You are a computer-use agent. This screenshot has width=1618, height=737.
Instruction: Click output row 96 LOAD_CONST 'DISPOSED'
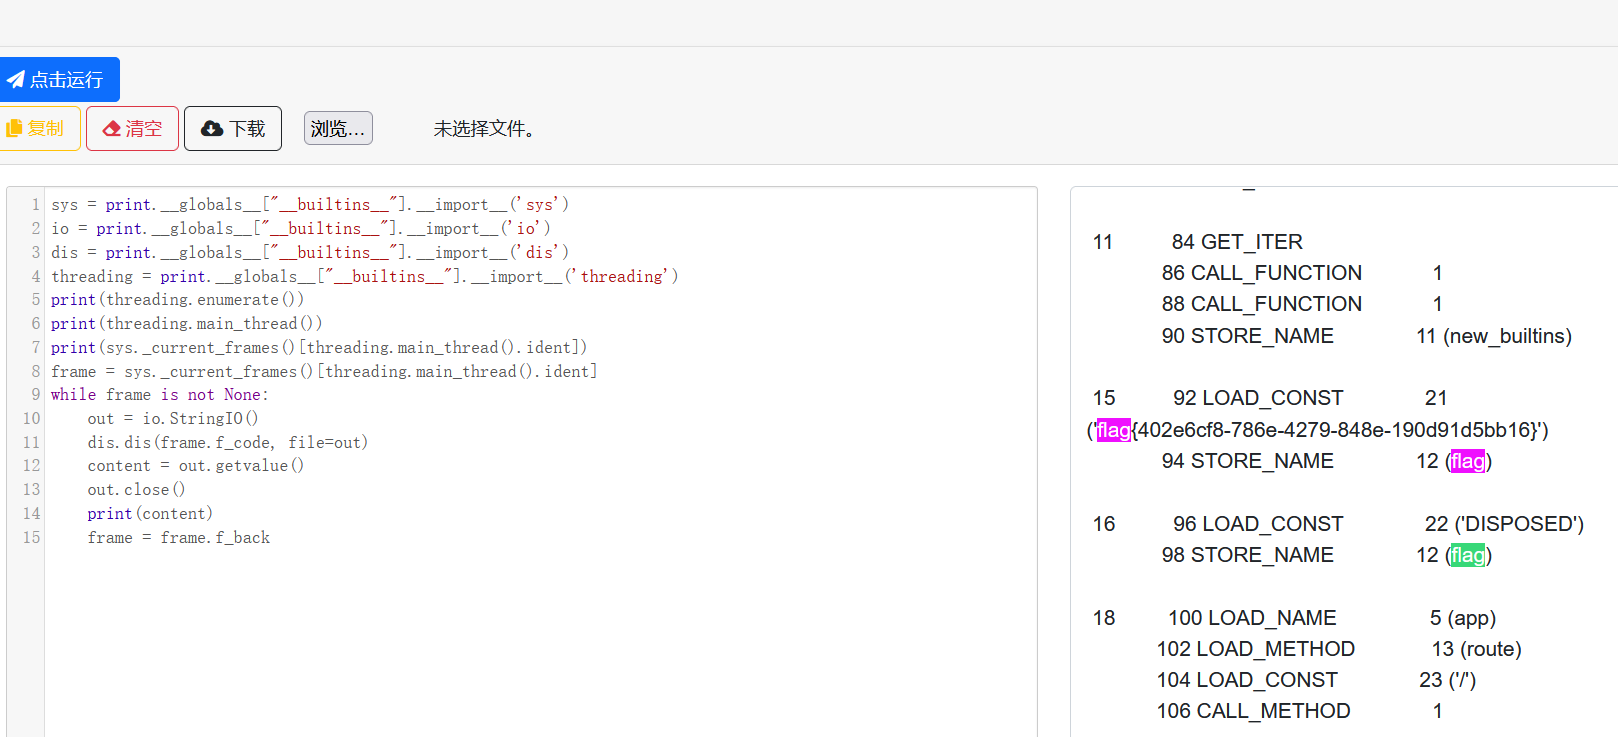pos(1379,524)
